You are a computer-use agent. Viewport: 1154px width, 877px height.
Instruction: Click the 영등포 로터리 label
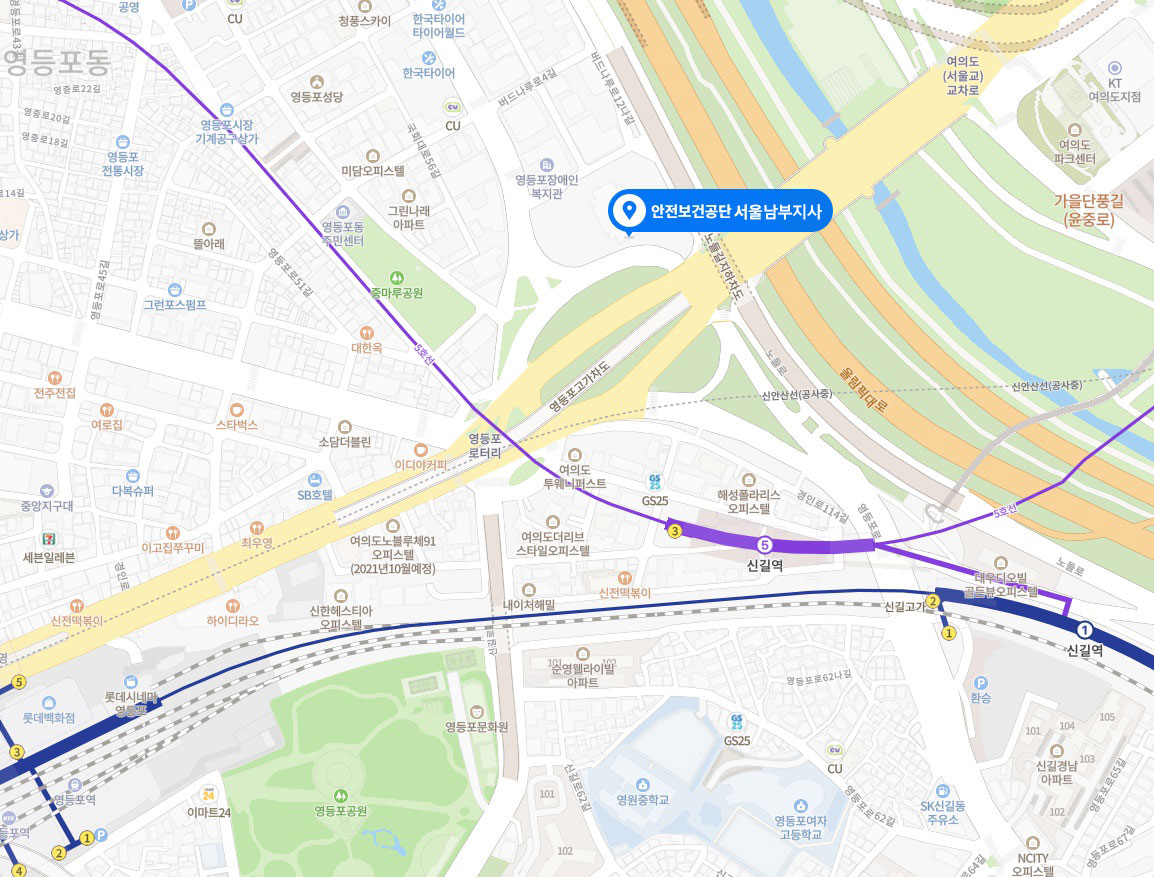(x=484, y=445)
